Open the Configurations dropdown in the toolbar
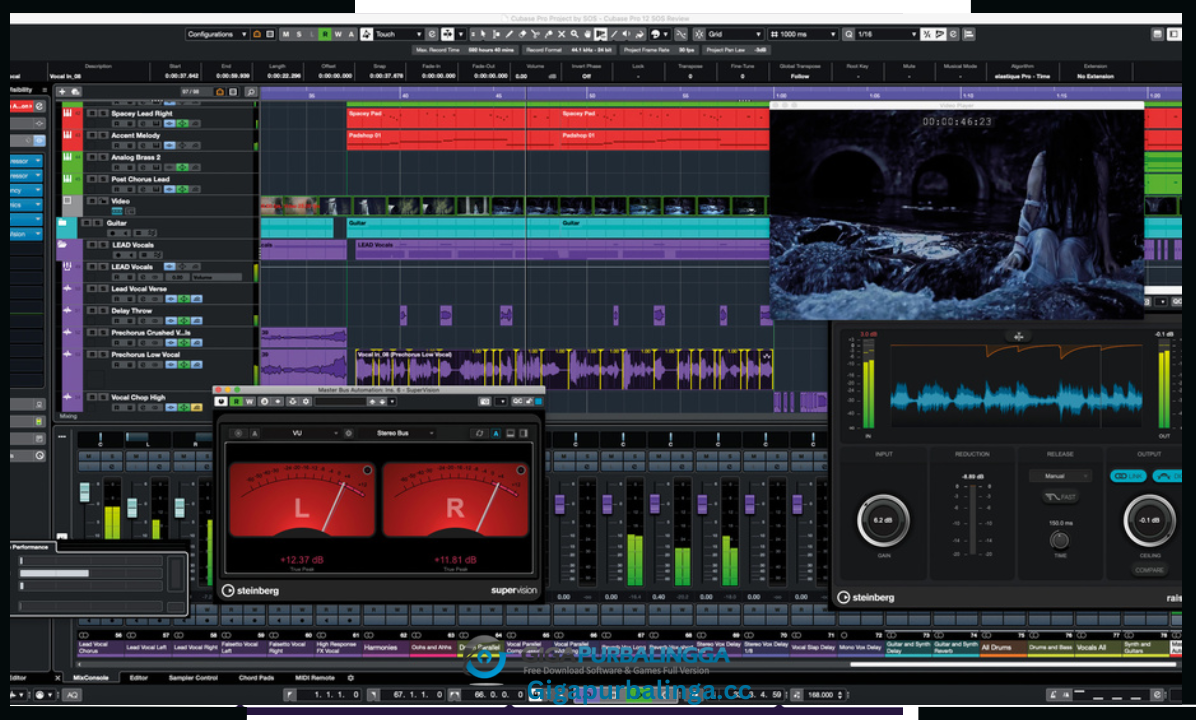The width and height of the screenshot is (1200, 720). (x=217, y=34)
